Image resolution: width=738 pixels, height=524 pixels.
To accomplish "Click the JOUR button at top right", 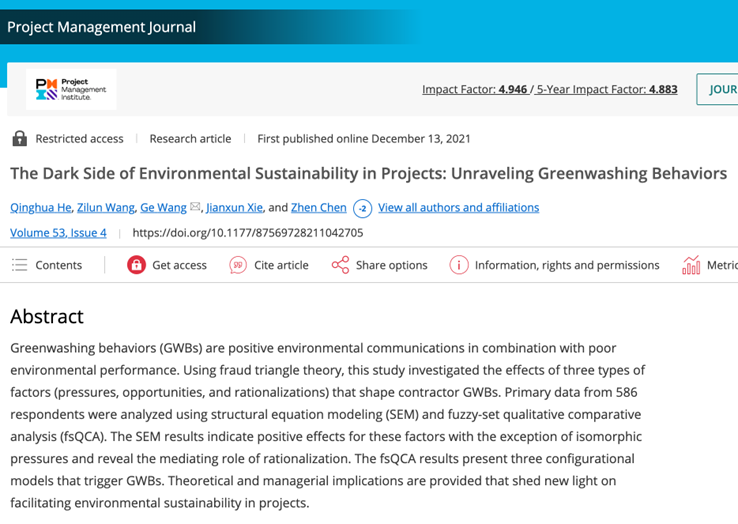I will pos(720,89).
